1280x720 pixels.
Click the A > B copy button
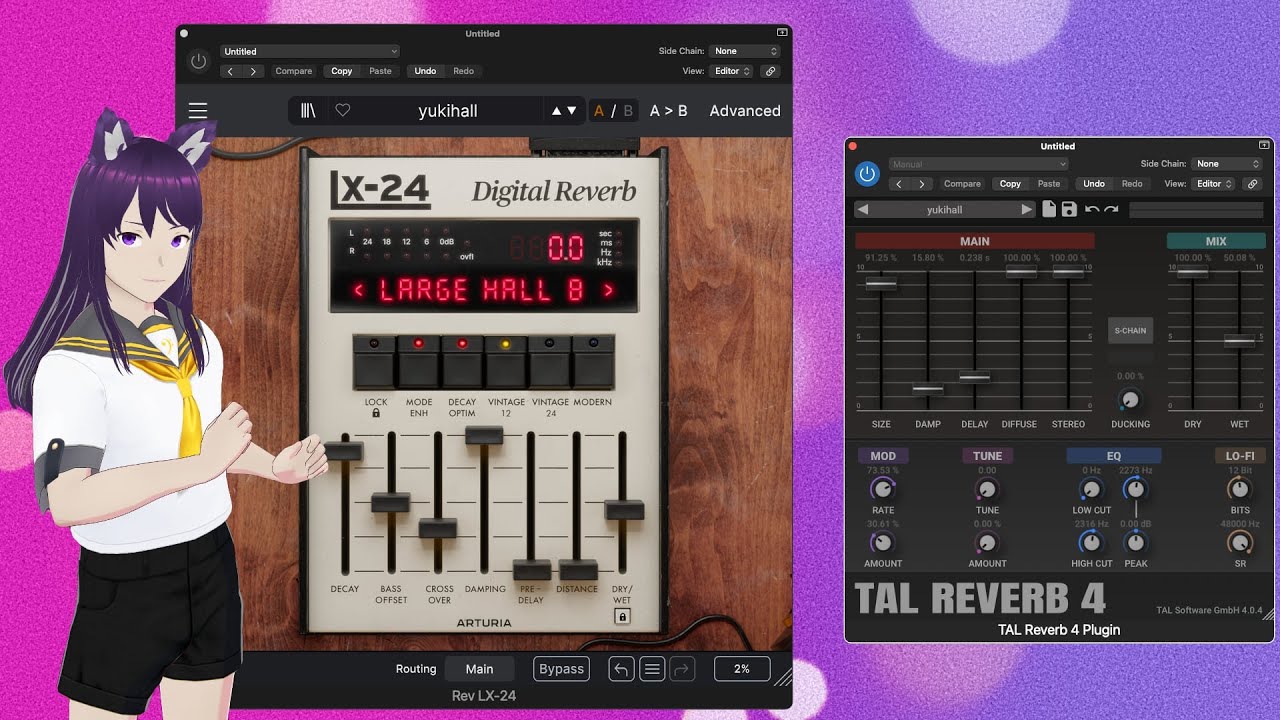pos(669,111)
